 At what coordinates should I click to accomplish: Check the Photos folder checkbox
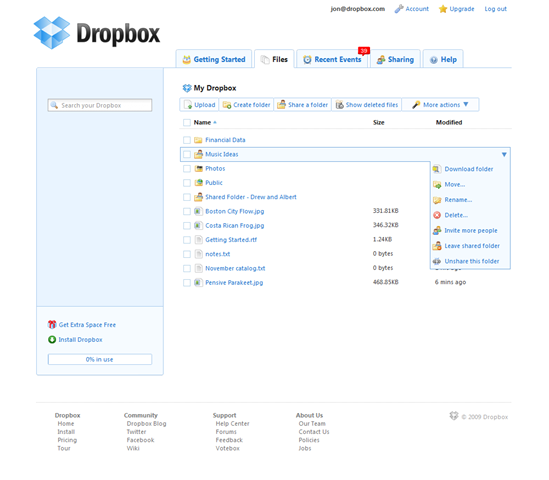(187, 168)
